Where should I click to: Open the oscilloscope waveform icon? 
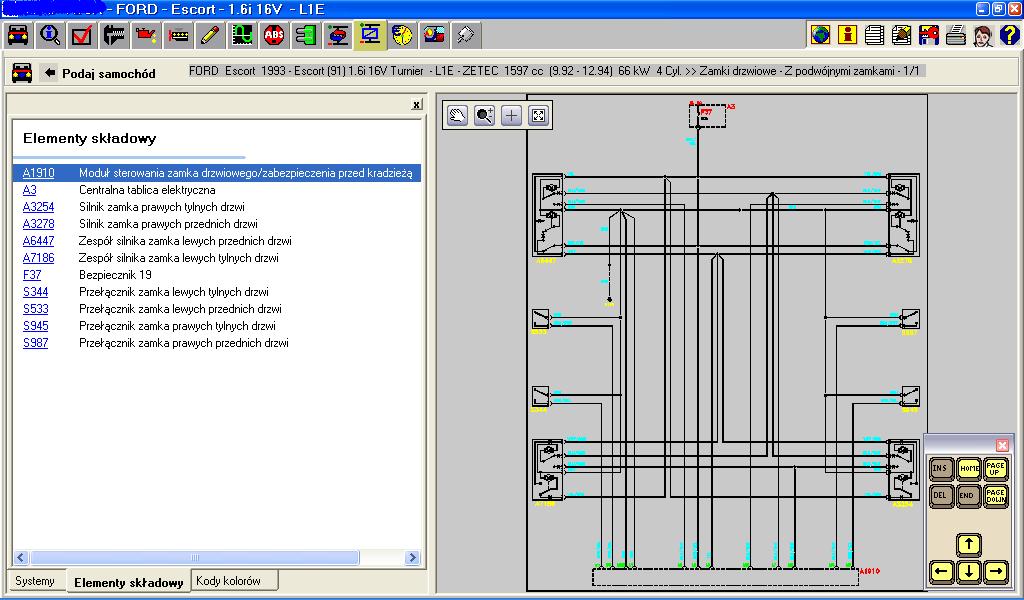click(242, 35)
